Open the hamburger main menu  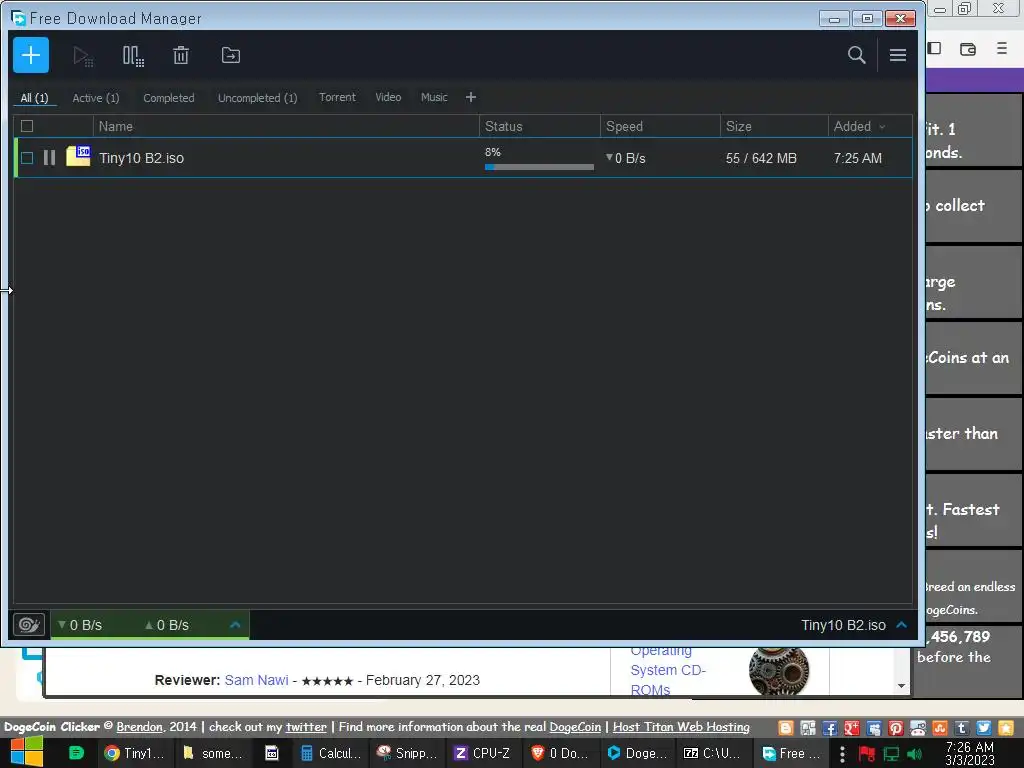coord(898,56)
